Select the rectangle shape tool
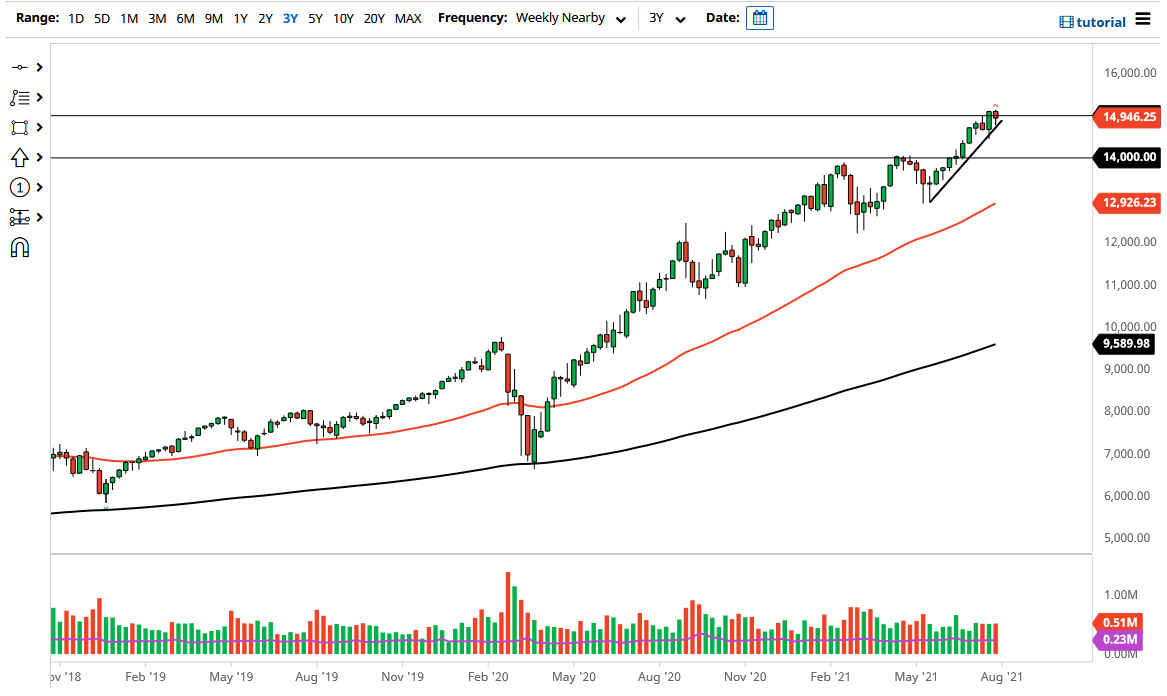The width and height of the screenshot is (1167, 696). [x=20, y=127]
